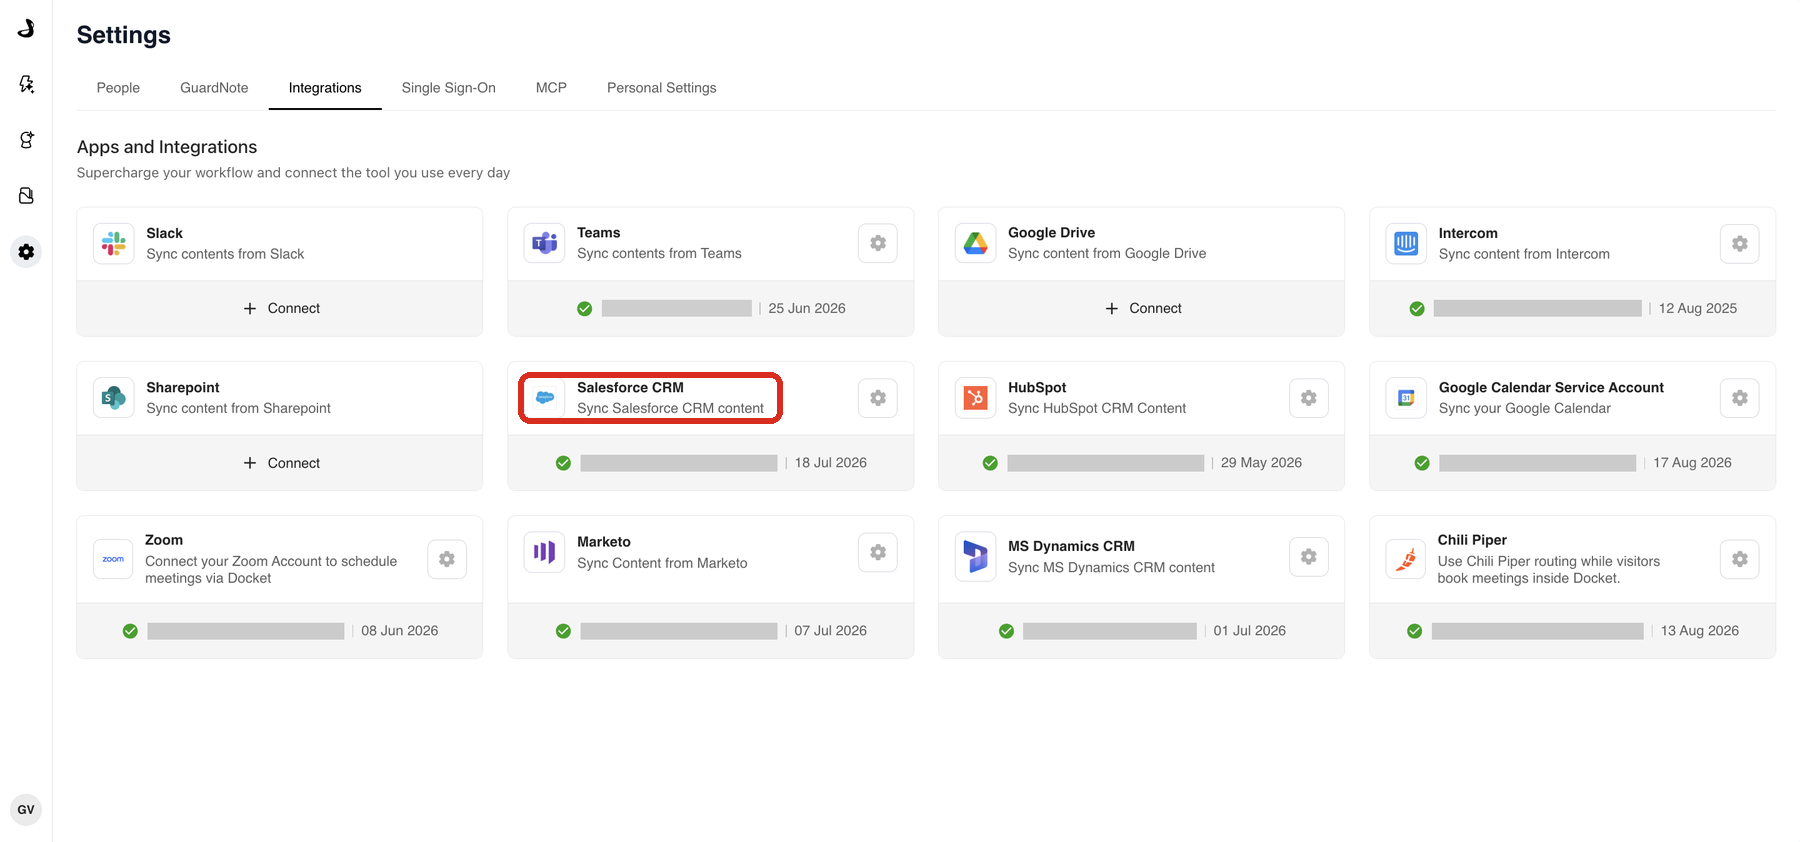Click the '07 Jul 2026' Marketo date

831,630
